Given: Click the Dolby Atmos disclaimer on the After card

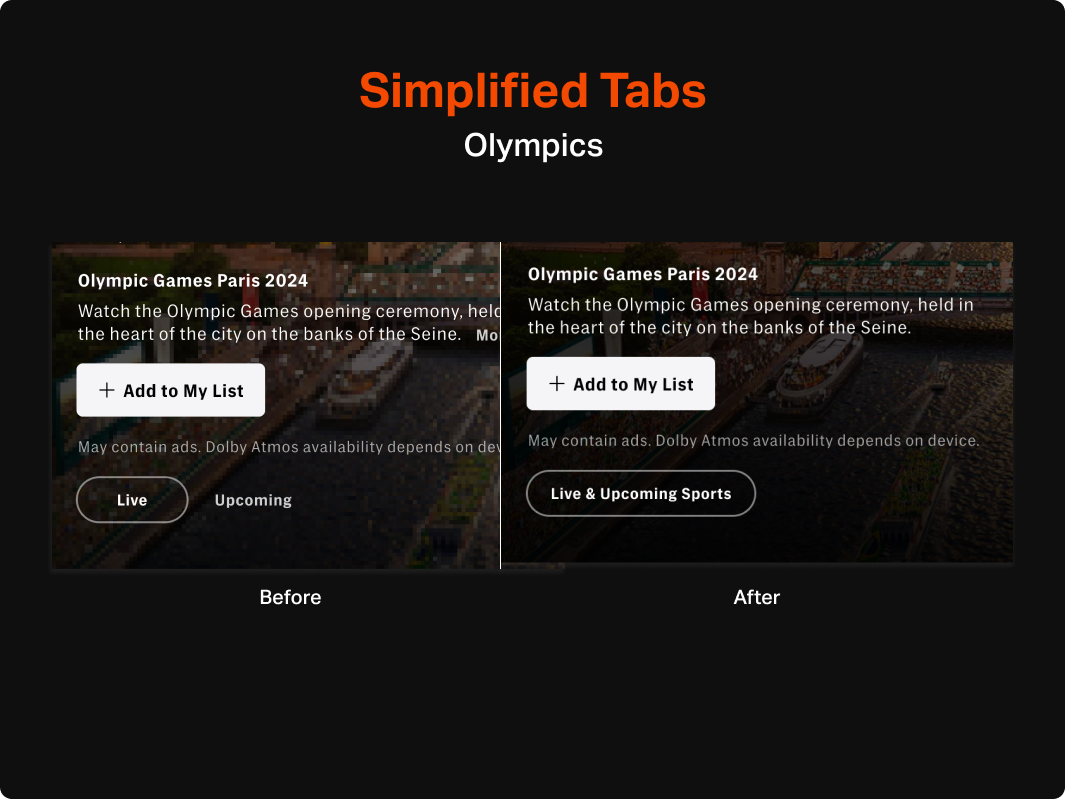Looking at the screenshot, I should click(x=753, y=440).
